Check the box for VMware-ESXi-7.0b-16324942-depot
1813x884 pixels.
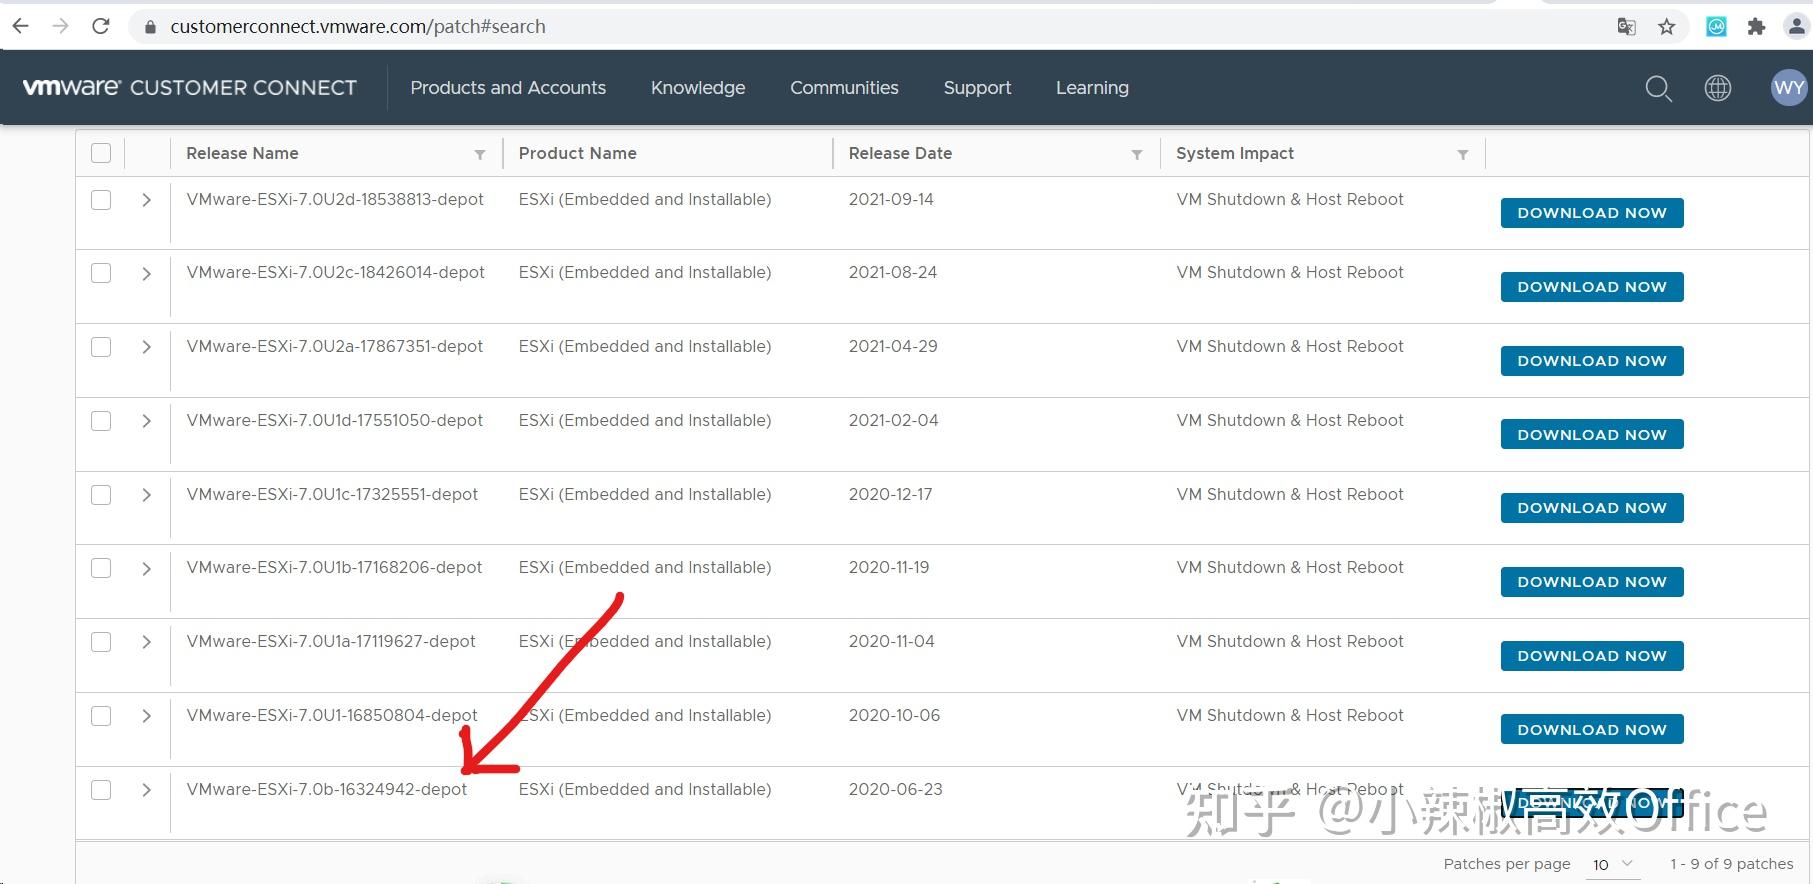101,790
